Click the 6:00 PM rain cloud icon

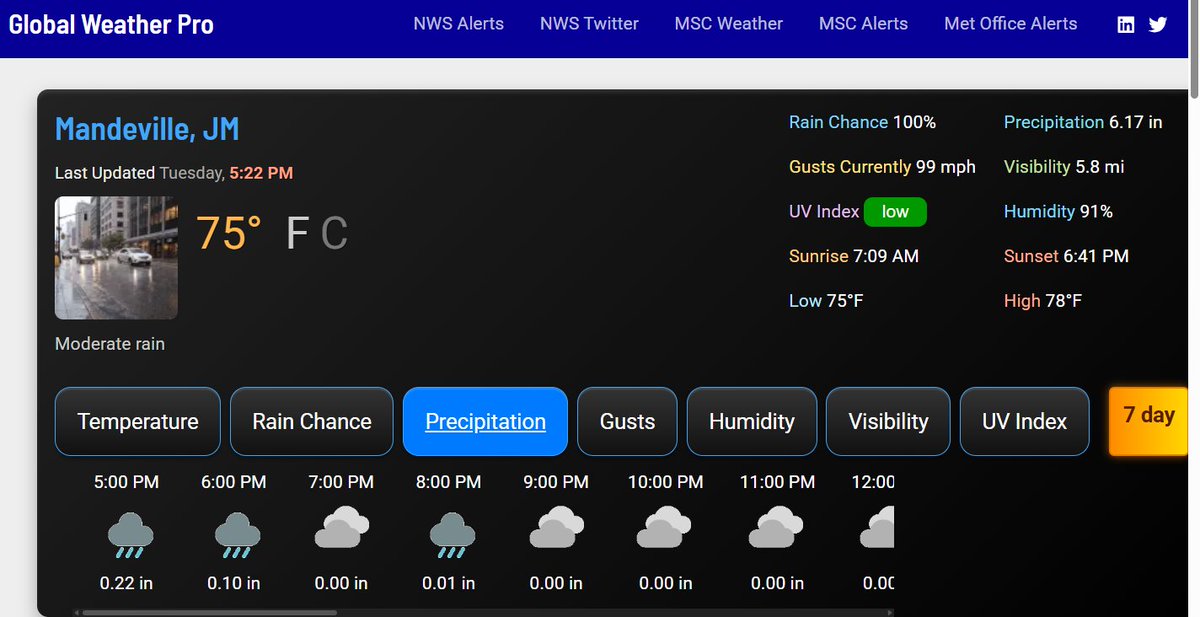pos(236,534)
